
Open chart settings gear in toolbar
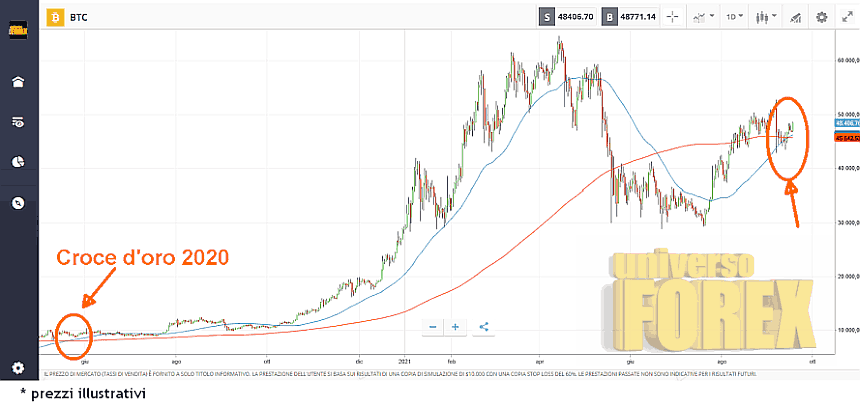tap(822, 17)
